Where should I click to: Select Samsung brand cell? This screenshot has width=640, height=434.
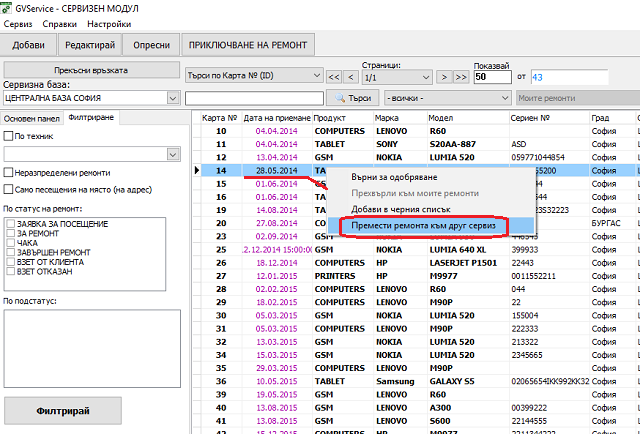(400, 381)
